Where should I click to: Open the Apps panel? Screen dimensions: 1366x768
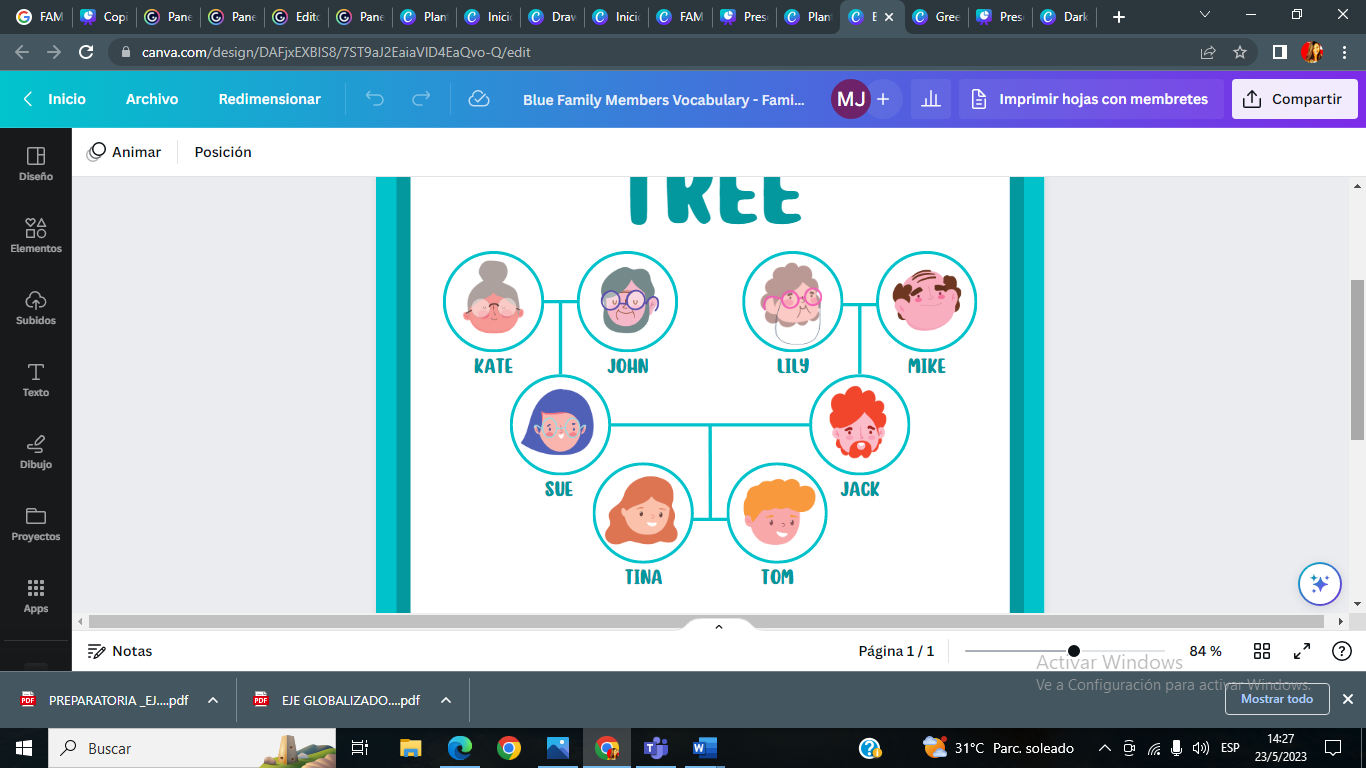(x=36, y=596)
